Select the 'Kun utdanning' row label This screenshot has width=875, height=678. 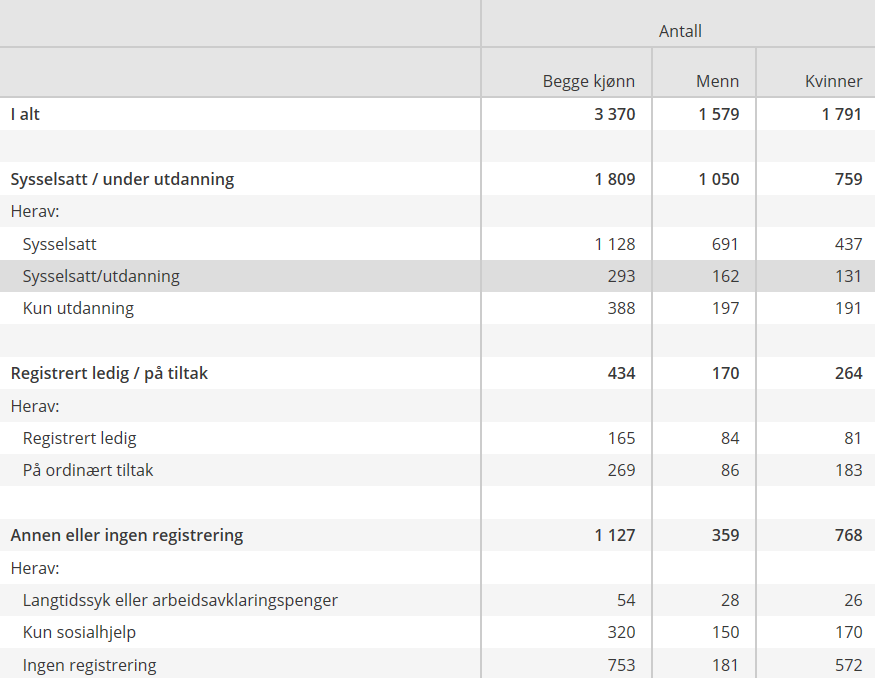point(78,308)
